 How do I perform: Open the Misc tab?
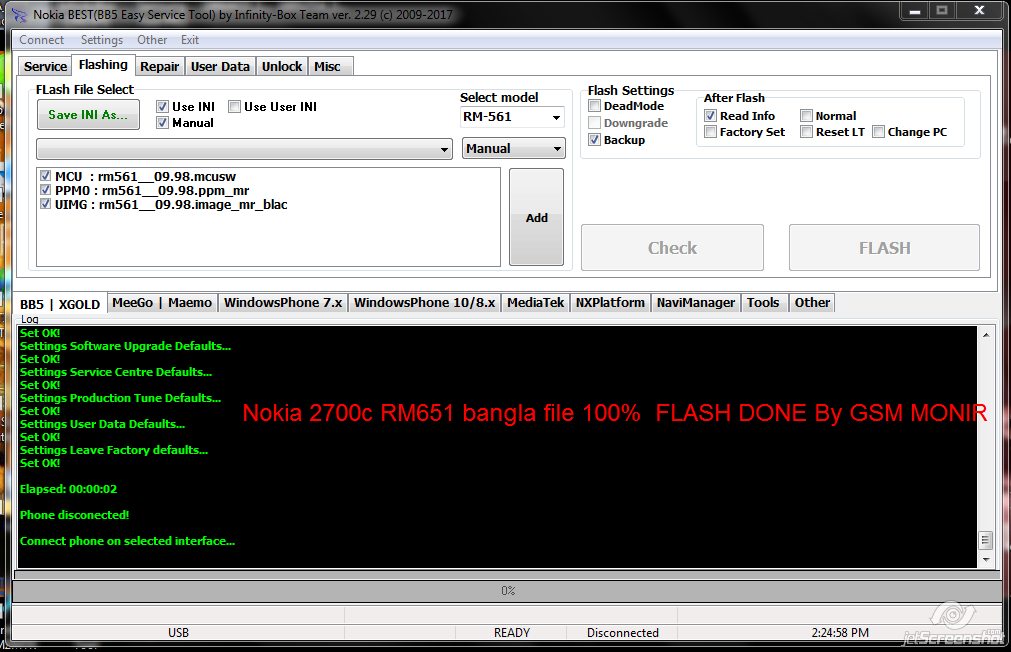click(x=328, y=66)
